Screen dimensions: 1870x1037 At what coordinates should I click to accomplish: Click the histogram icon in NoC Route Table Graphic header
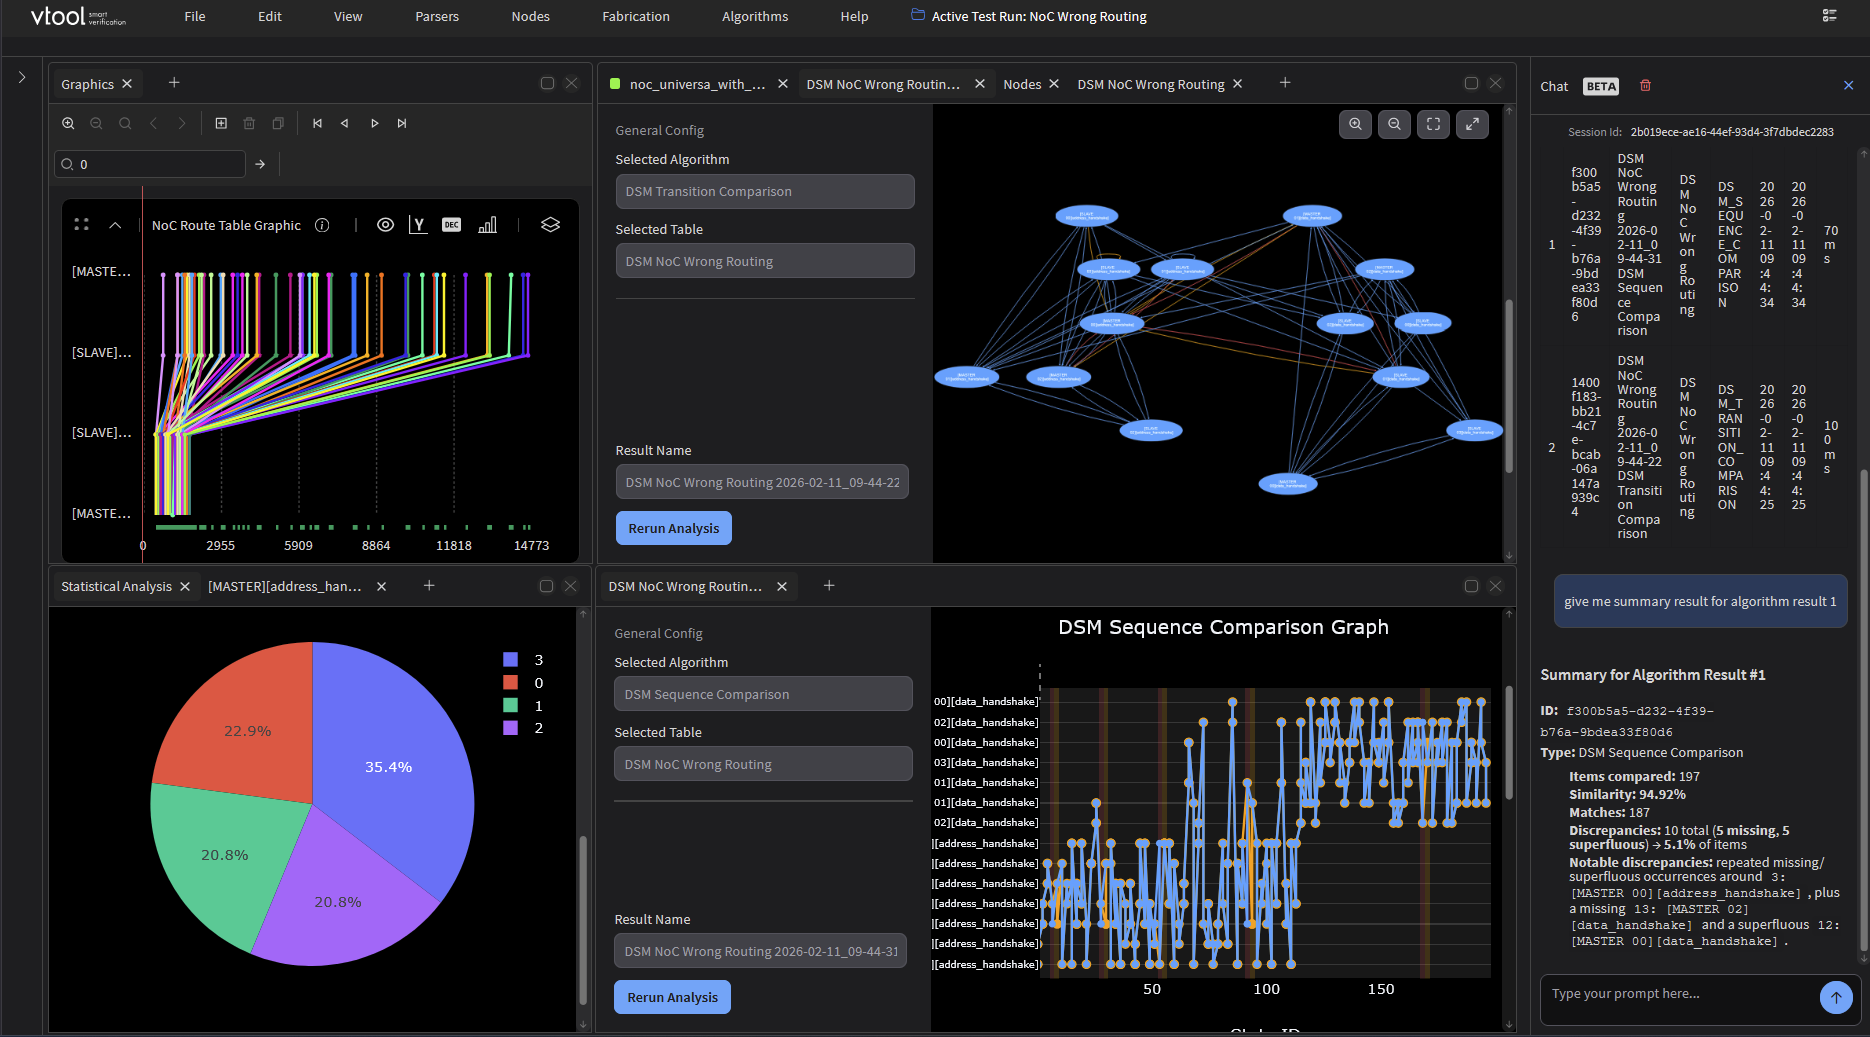[487, 225]
